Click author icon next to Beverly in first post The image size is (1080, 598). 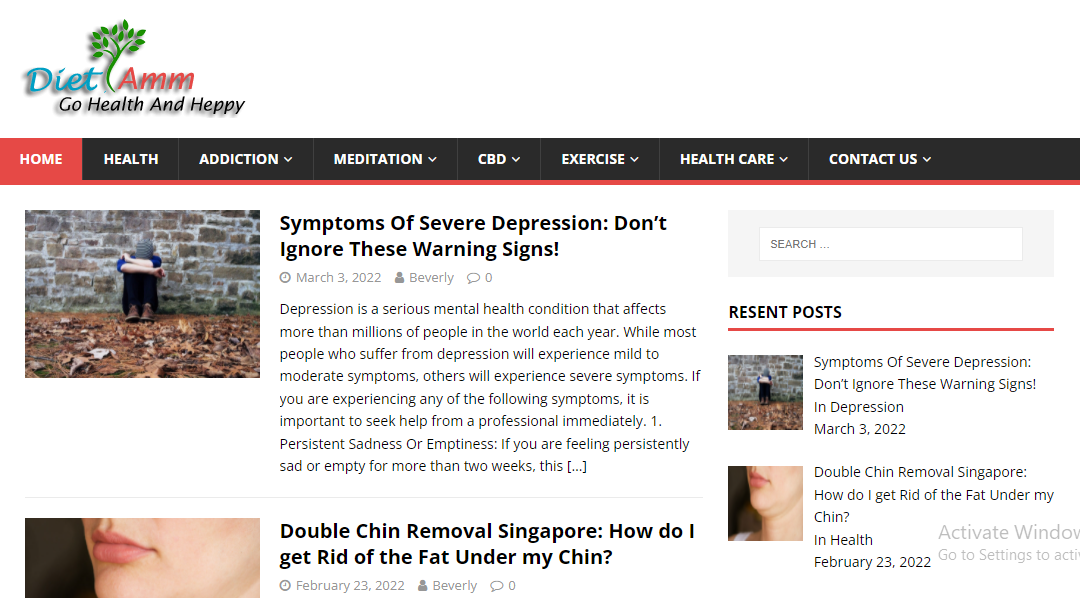[x=399, y=278]
